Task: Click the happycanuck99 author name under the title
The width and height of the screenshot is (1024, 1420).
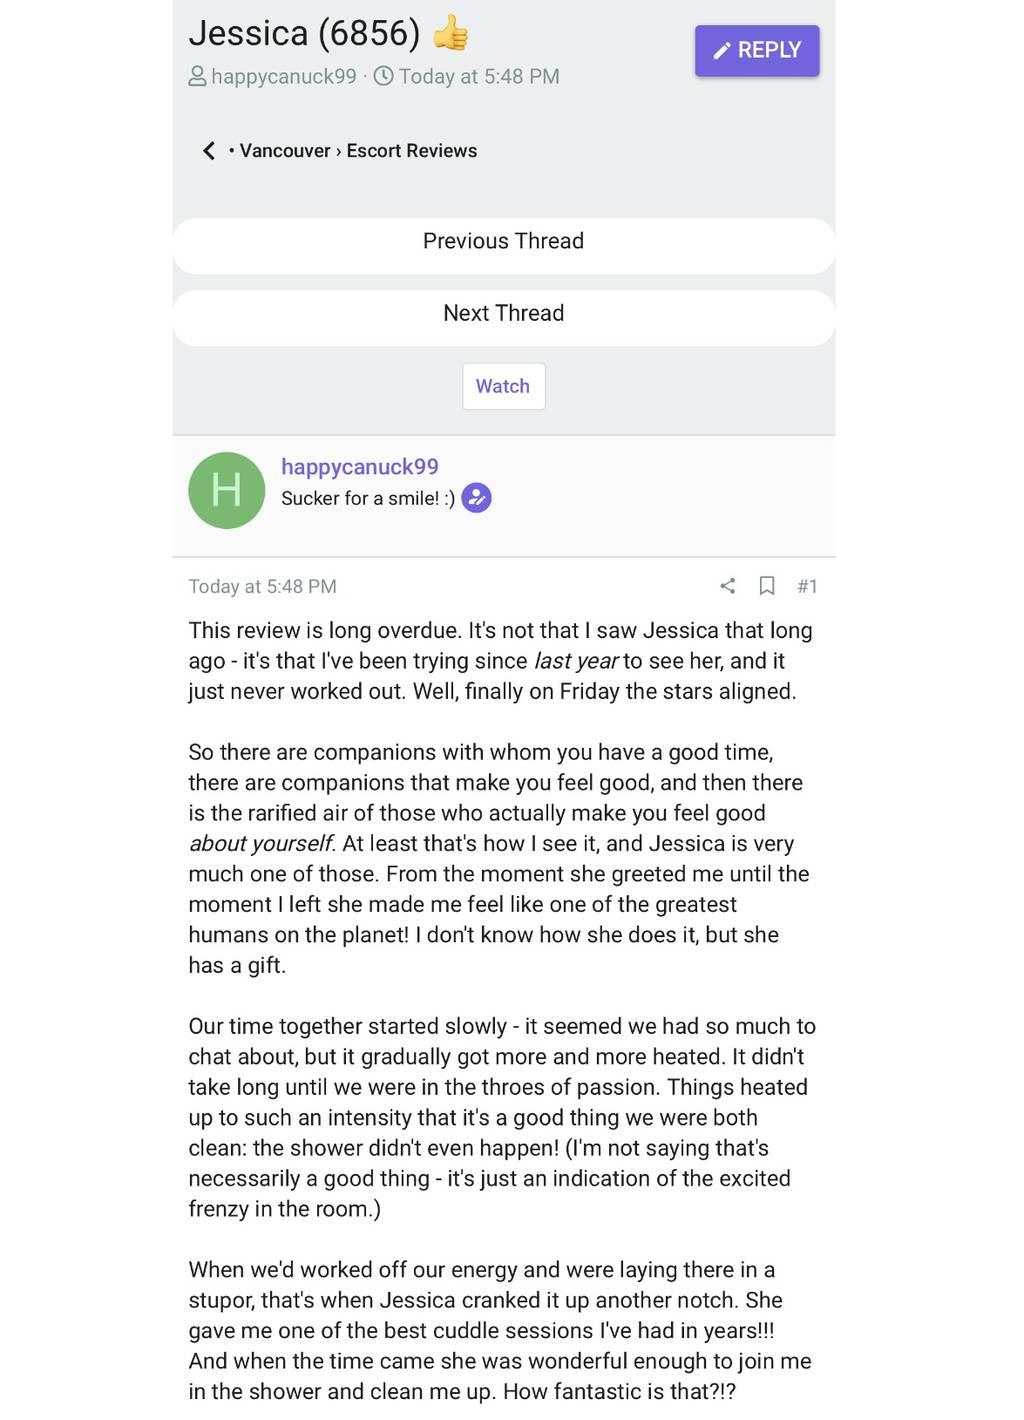Action: [x=284, y=77]
